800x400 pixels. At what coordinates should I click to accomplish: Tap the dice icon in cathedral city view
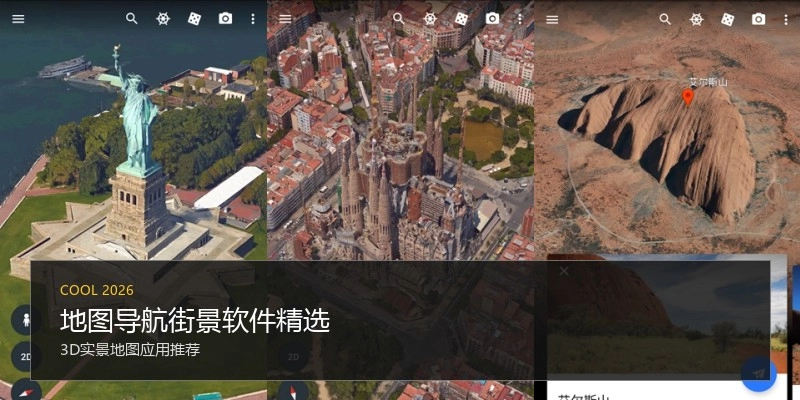pos(461,19)
